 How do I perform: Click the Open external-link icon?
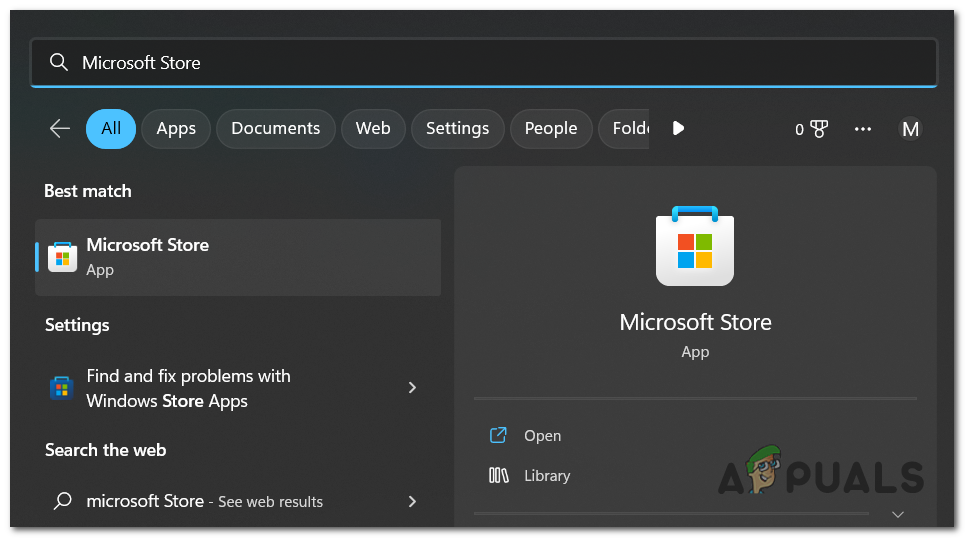(x=498, y=435)
